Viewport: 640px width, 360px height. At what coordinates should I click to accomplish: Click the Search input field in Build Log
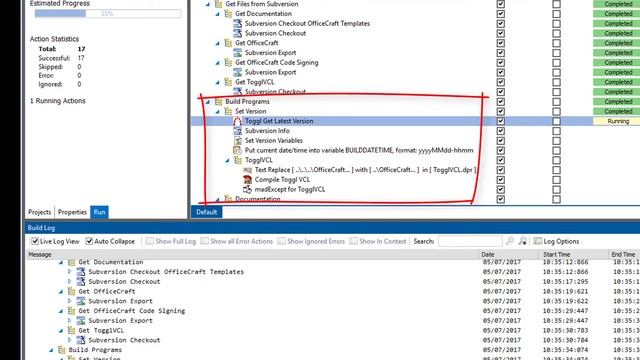(x=470, y=241)
